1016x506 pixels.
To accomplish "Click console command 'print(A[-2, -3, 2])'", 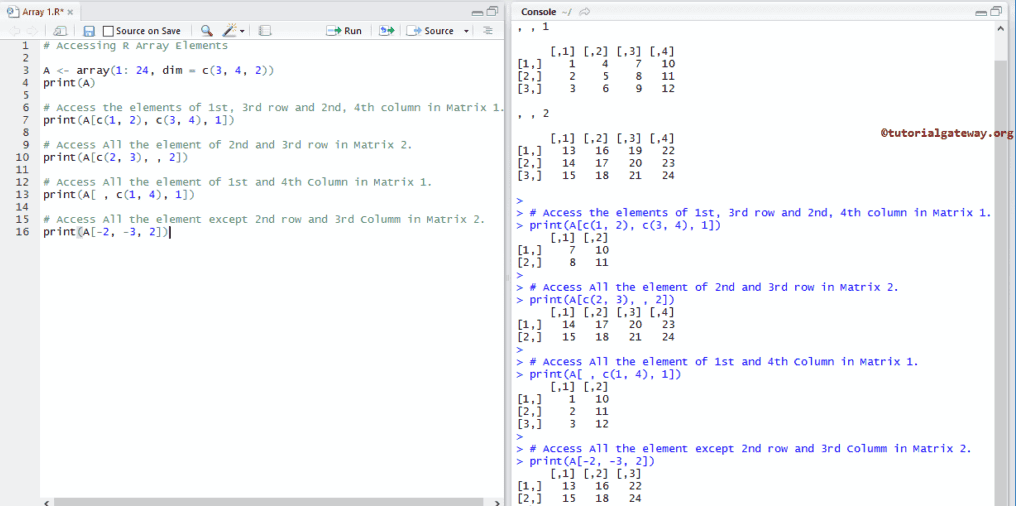I will 592,461.
